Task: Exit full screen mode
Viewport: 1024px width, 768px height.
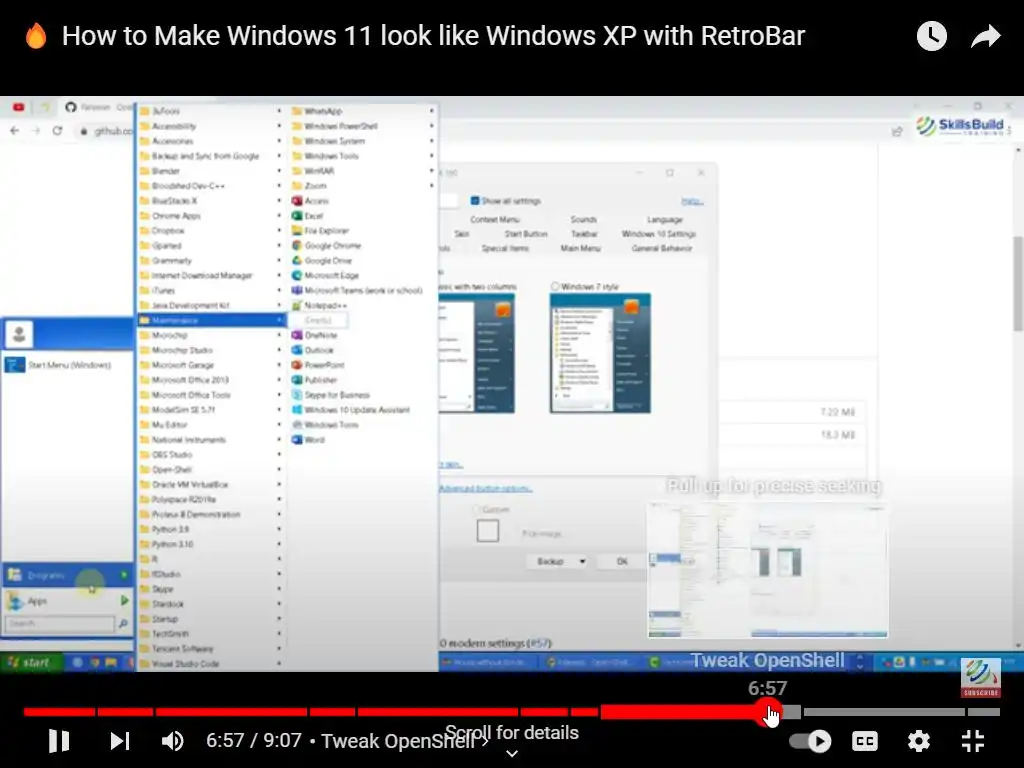Action: point(972,741)
